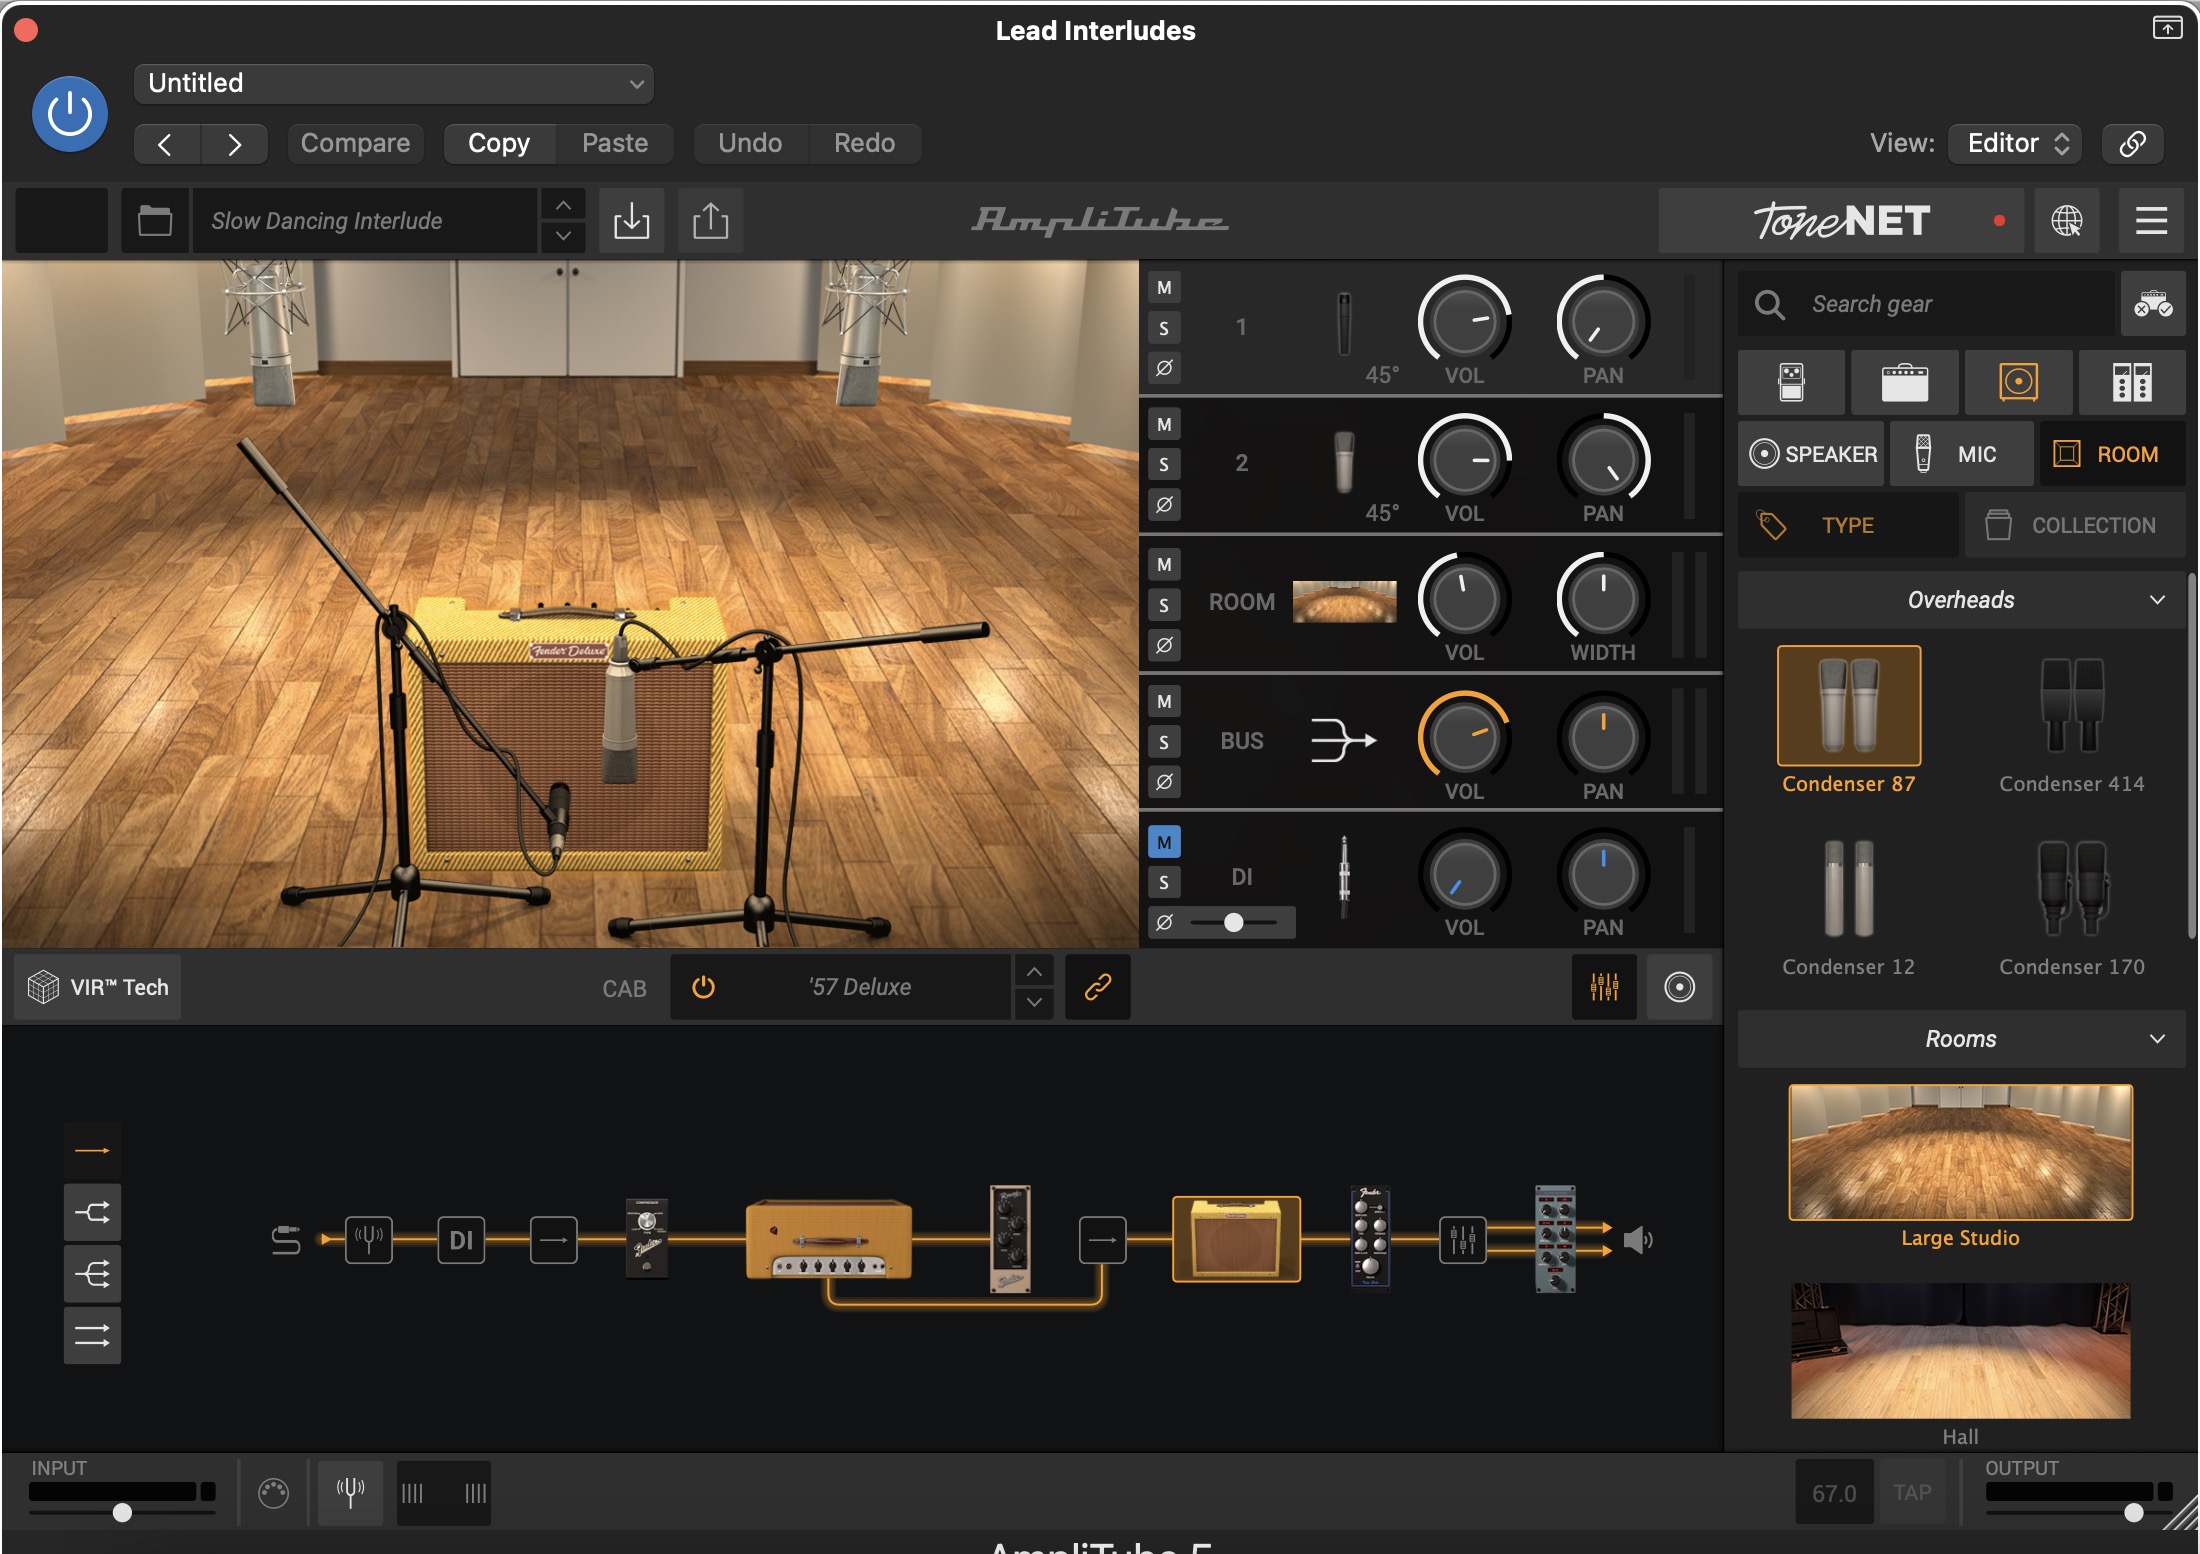Select the Condenser 12 overhead mics

click(1848, 905)
